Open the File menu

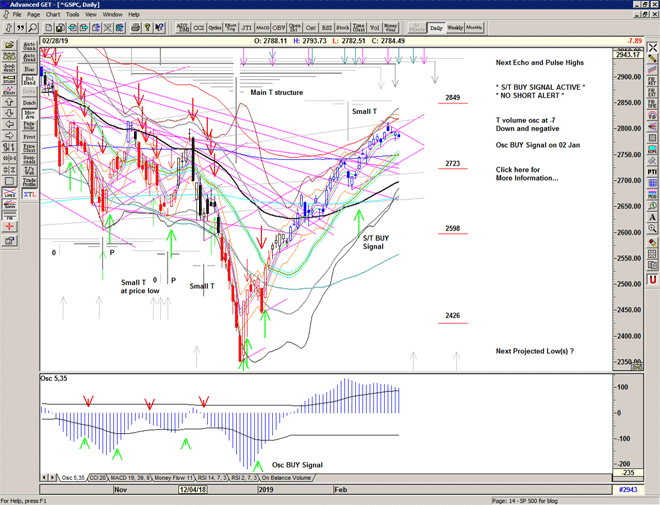15,15
